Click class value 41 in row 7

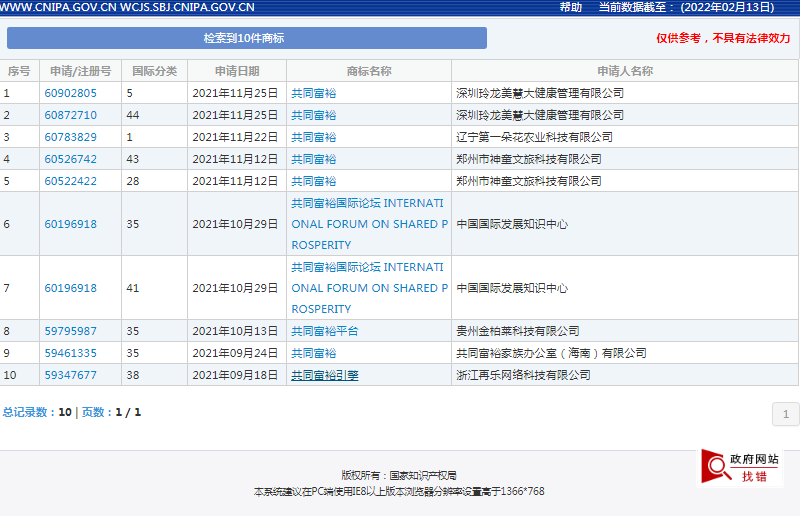[x=133, y=288]
